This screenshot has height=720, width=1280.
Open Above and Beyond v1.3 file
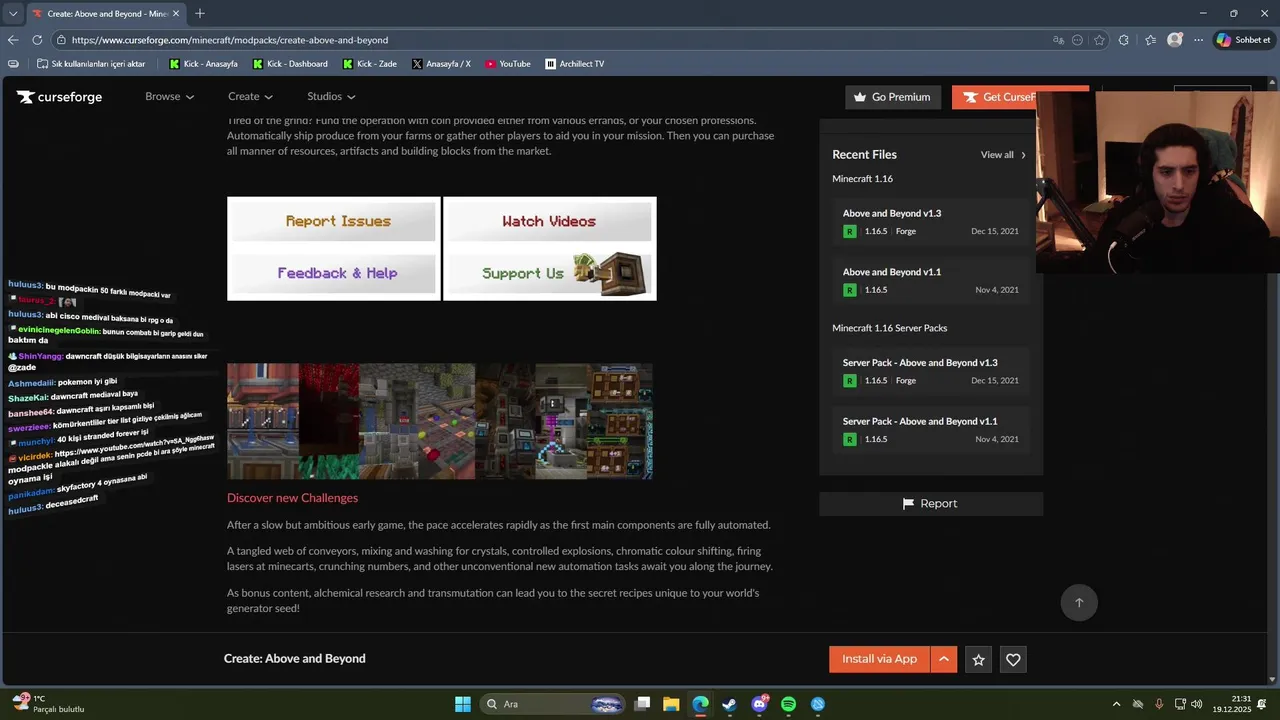tap(892, 213)
